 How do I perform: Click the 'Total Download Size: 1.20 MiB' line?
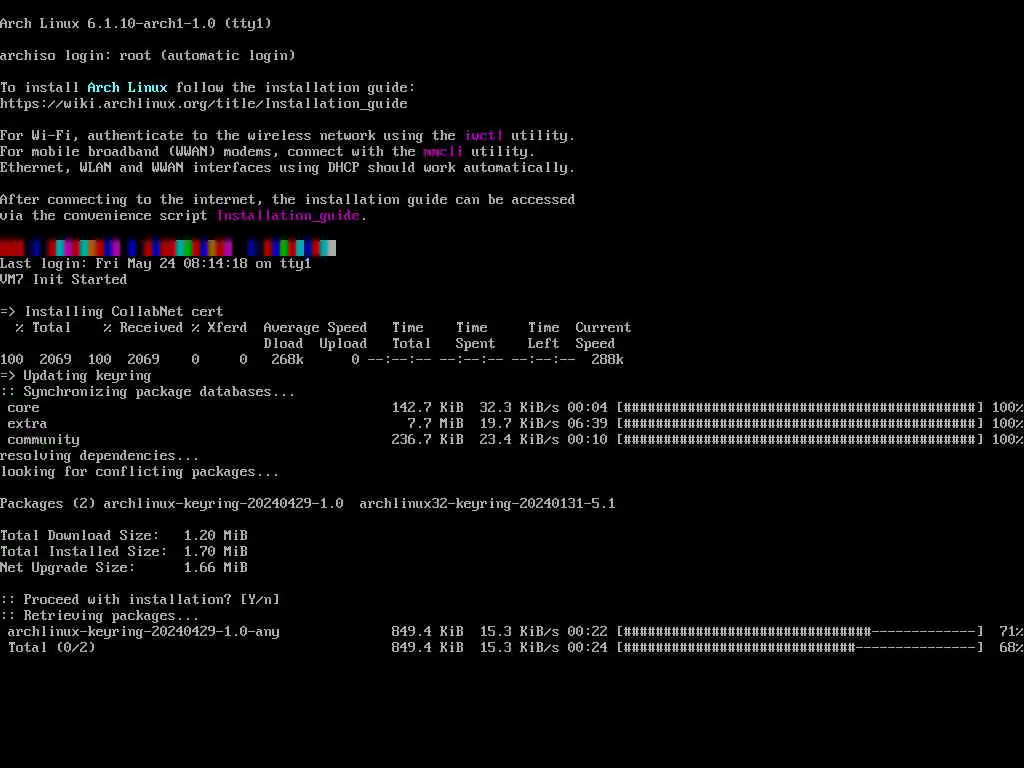[x=124, y=536]
